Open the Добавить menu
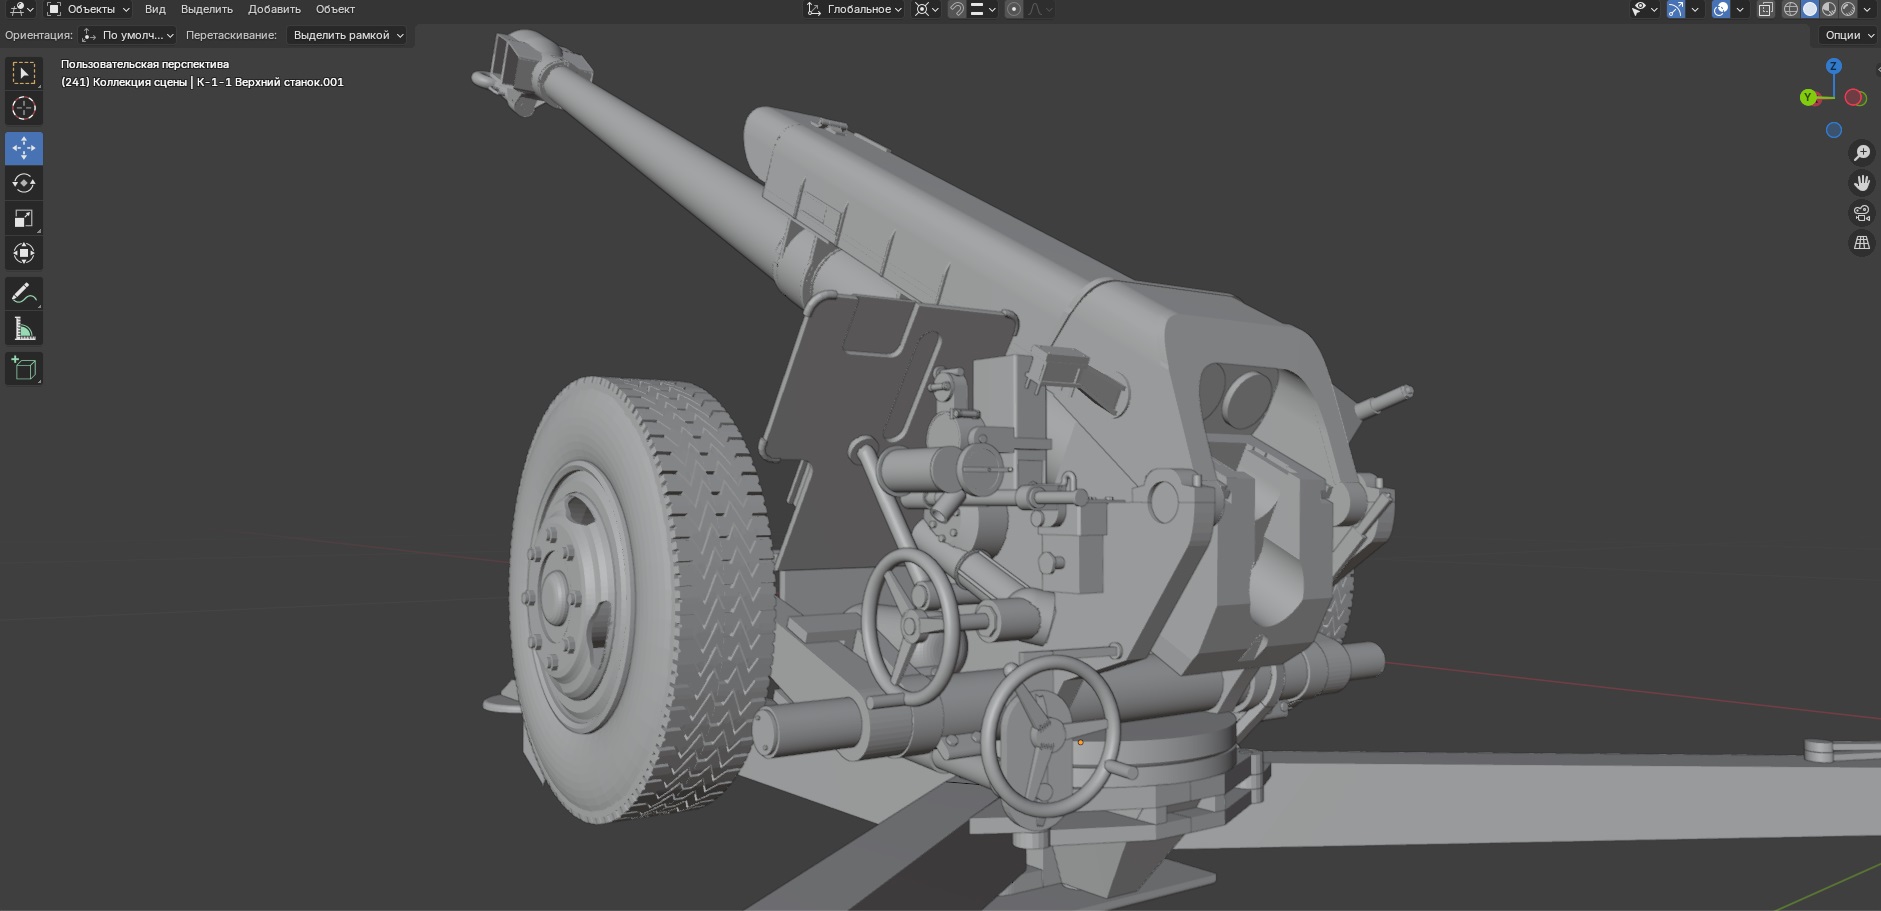Screen dimensions: 1881x911 click(x=274, y=9)
